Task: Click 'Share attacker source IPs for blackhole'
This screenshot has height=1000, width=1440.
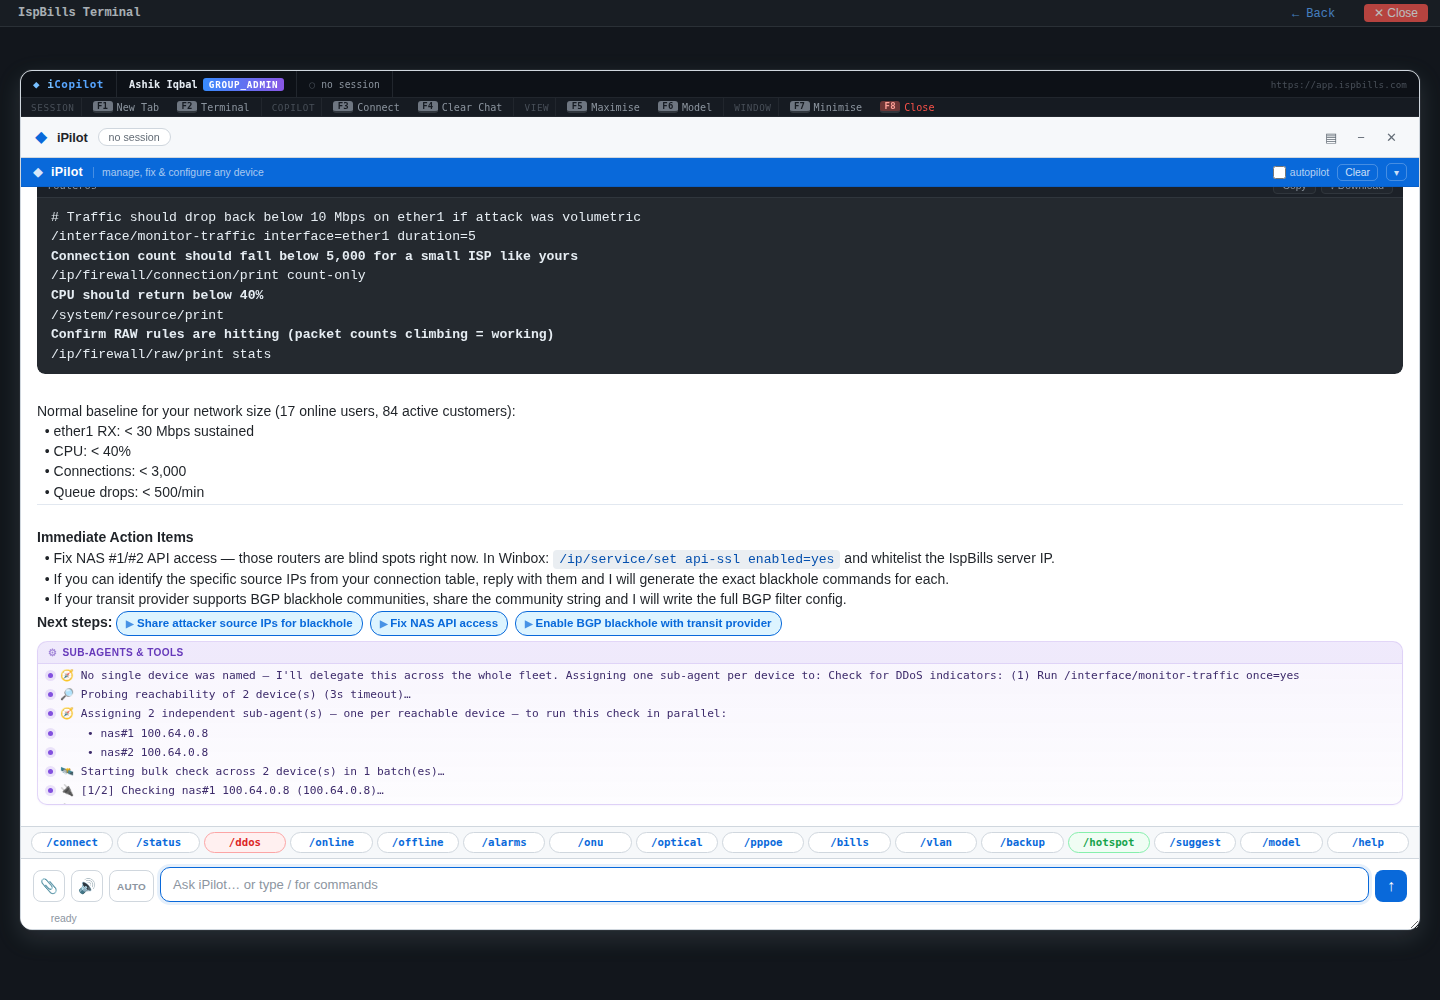Action: click(239, 623)
